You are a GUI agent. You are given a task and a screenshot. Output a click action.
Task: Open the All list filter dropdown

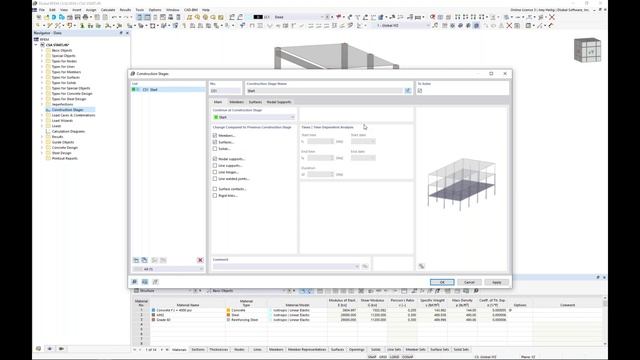[168, 269]
